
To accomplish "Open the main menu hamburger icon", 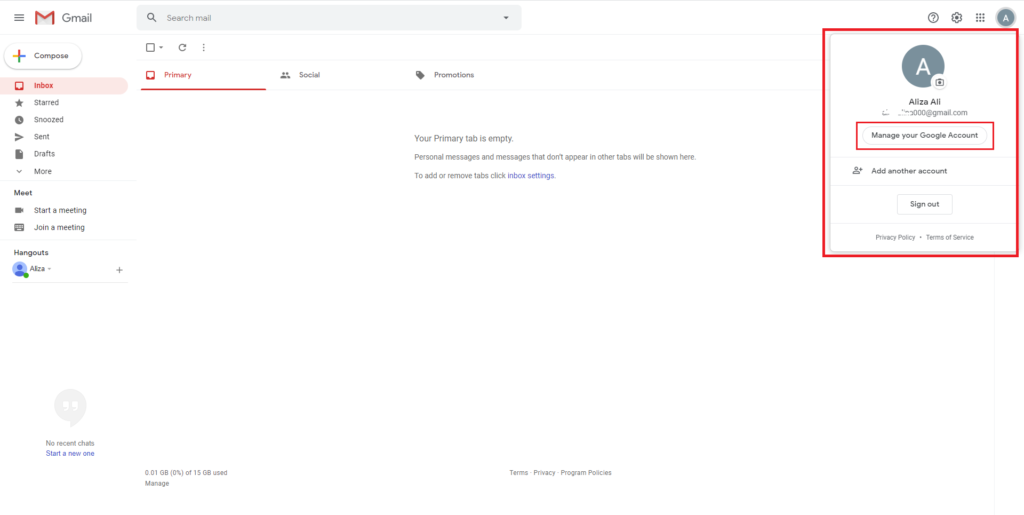I will (19, 18).
